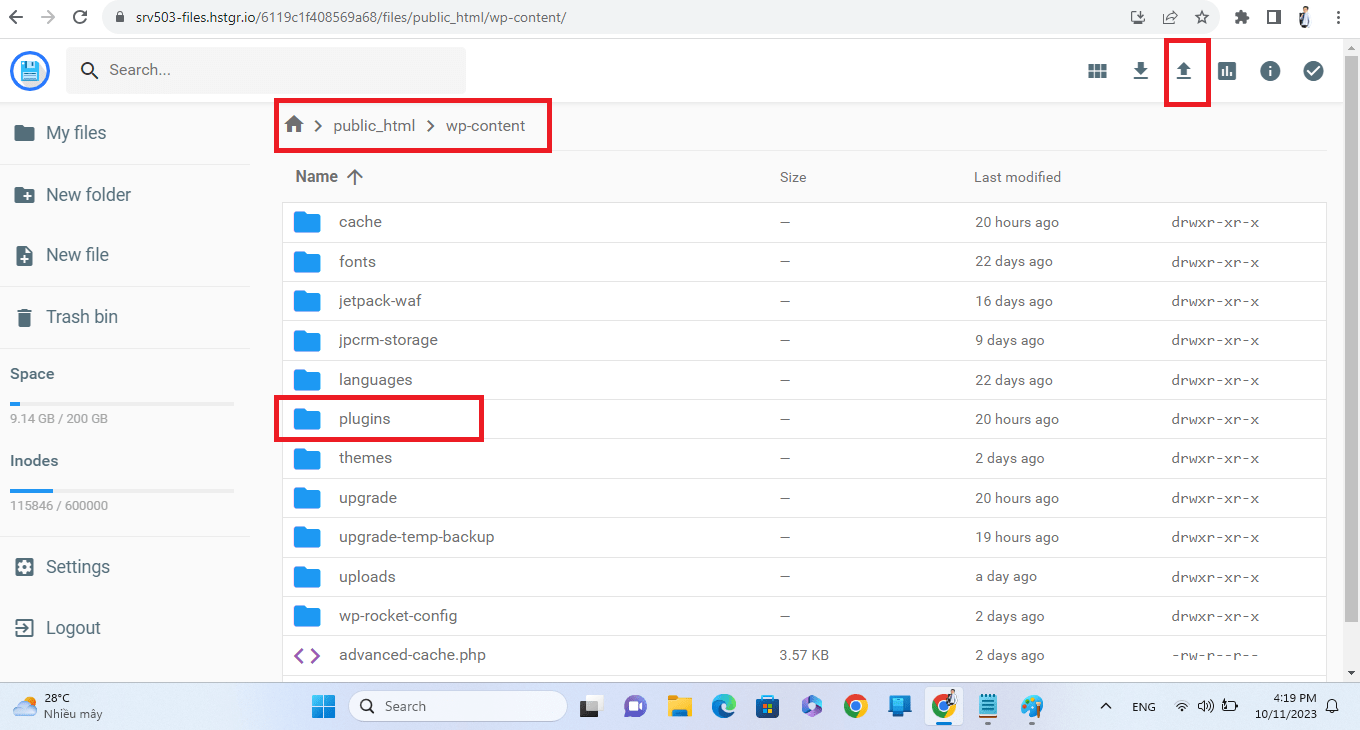Click the home icon in the breadcrumb
The height and width of the screenshot is (730, 1360).
tap(294, 125)
